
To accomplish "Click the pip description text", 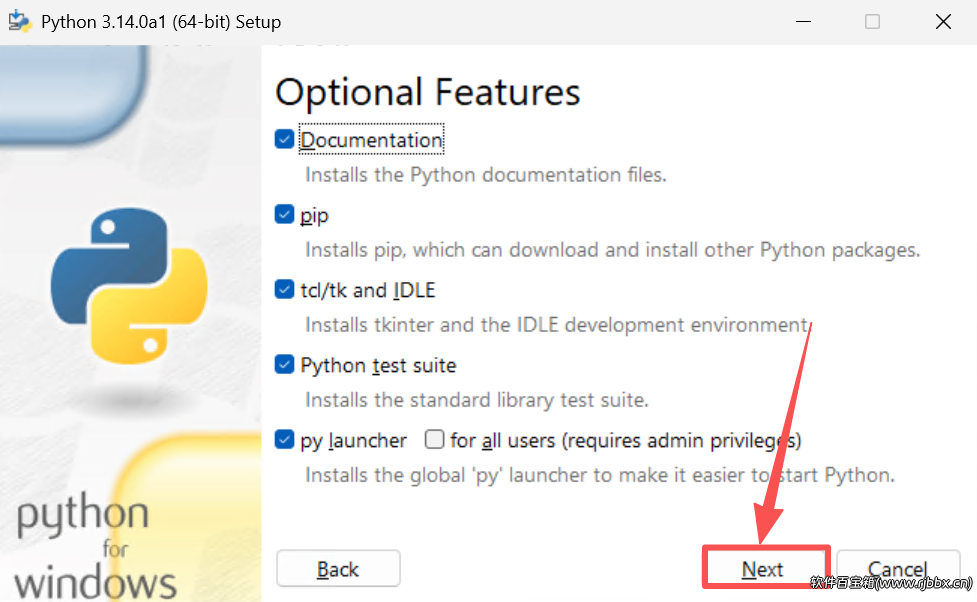I will pos(612,251).
